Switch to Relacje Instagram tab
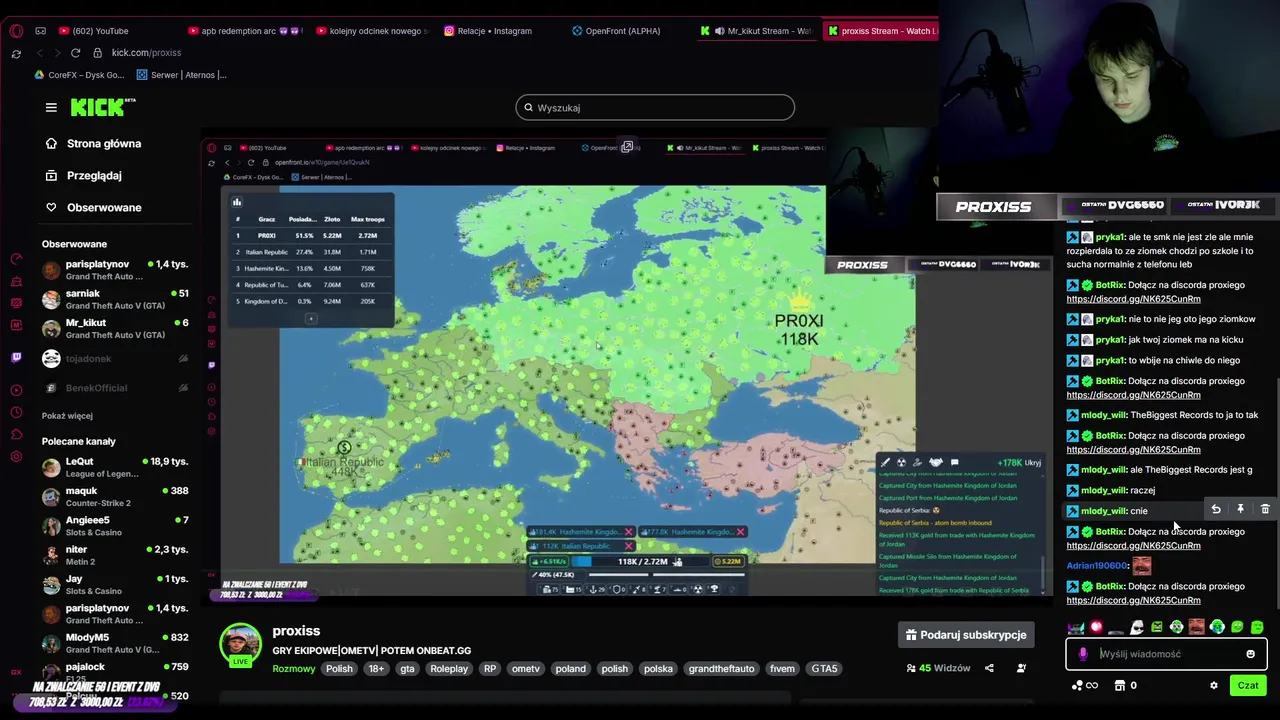 [488, 31]
